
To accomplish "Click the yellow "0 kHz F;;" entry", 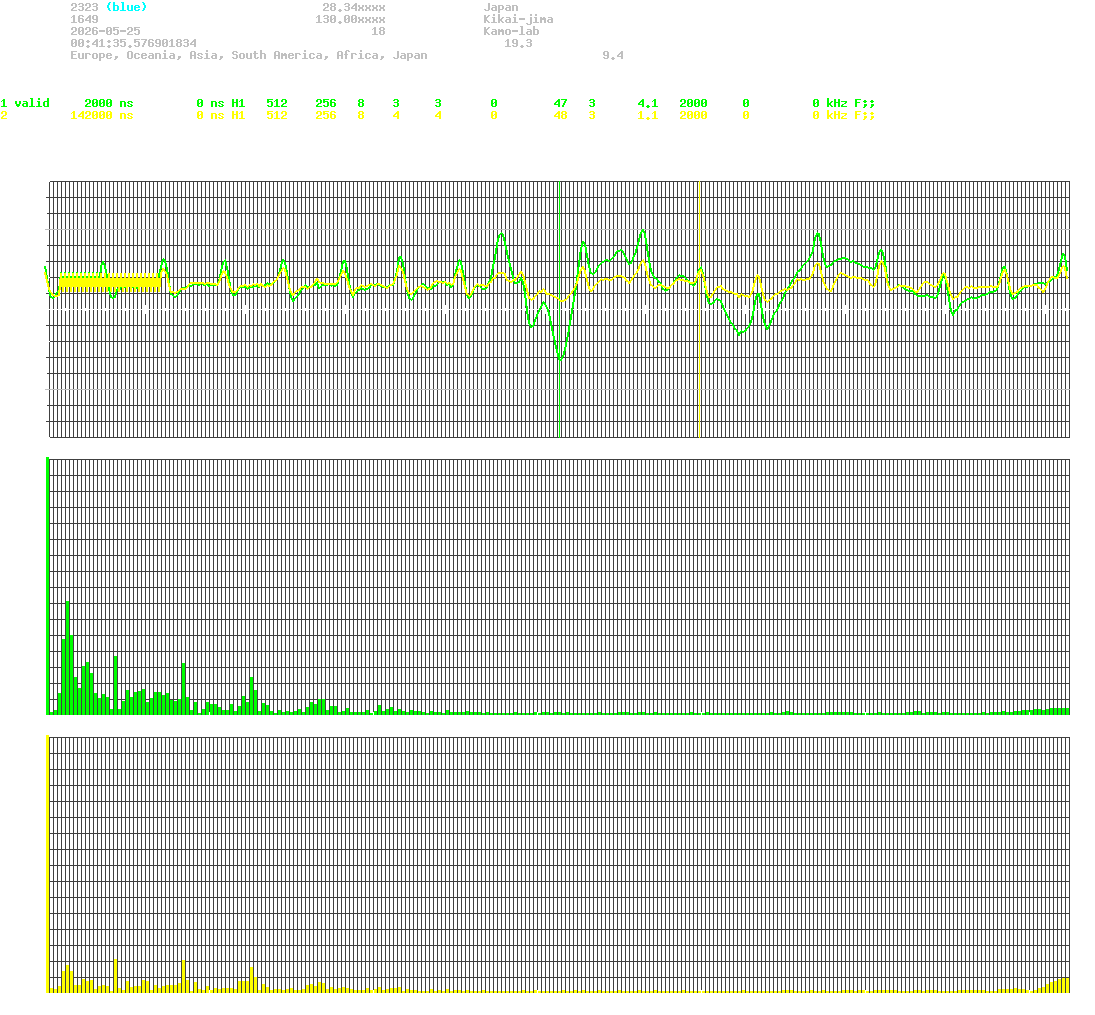I will pos(843,115).
